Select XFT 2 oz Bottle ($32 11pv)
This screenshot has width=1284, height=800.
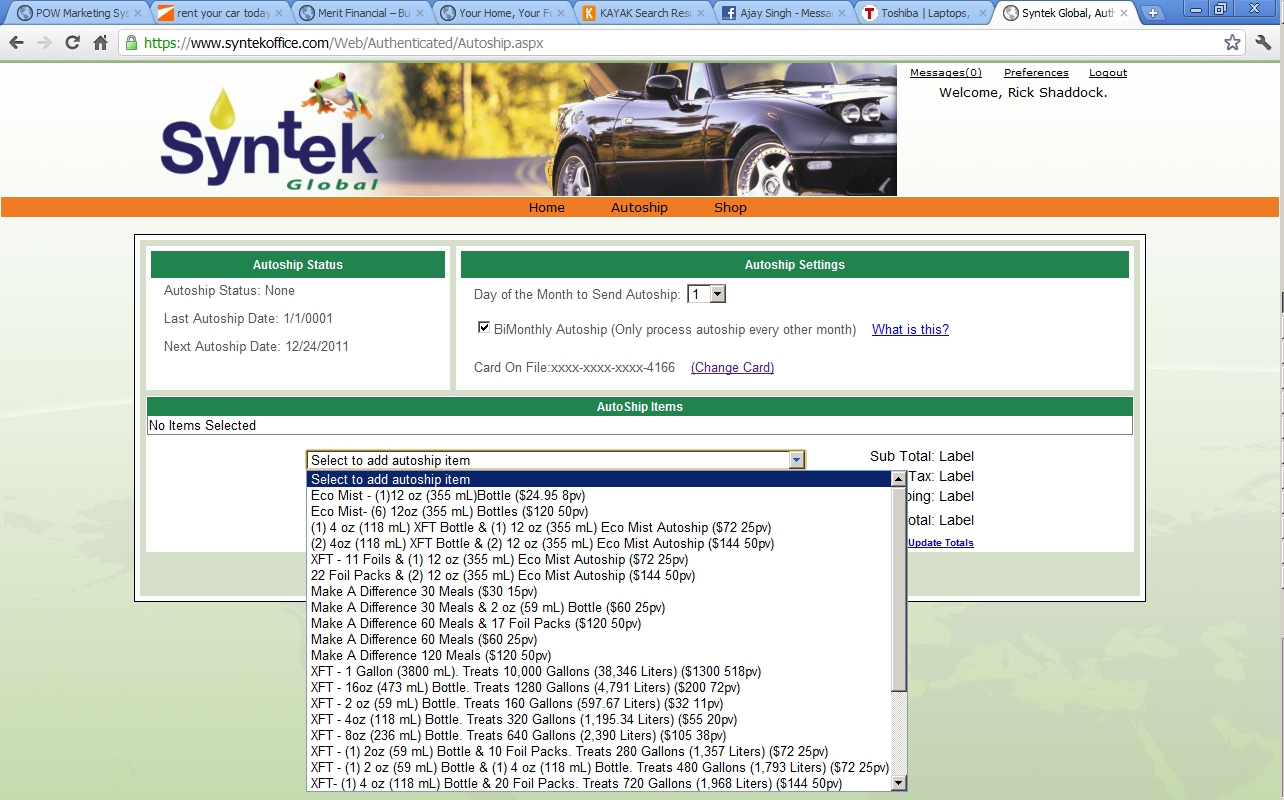(x=598, y=703)
